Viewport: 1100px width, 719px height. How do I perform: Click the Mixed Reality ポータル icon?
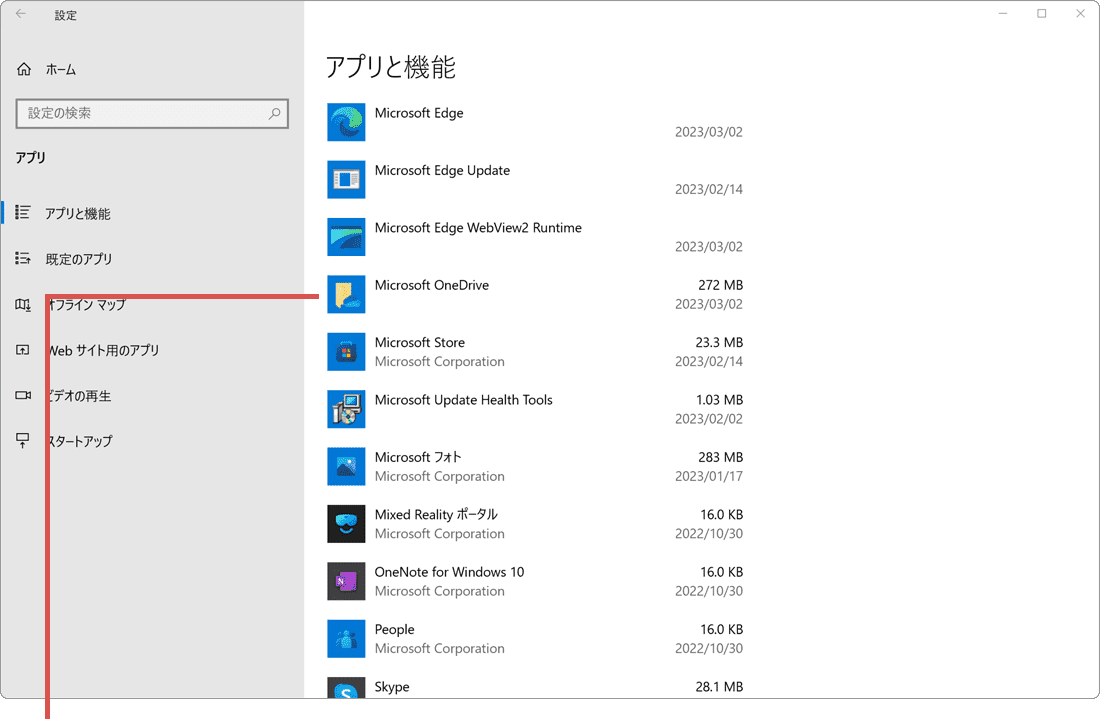tap(346, 524)
